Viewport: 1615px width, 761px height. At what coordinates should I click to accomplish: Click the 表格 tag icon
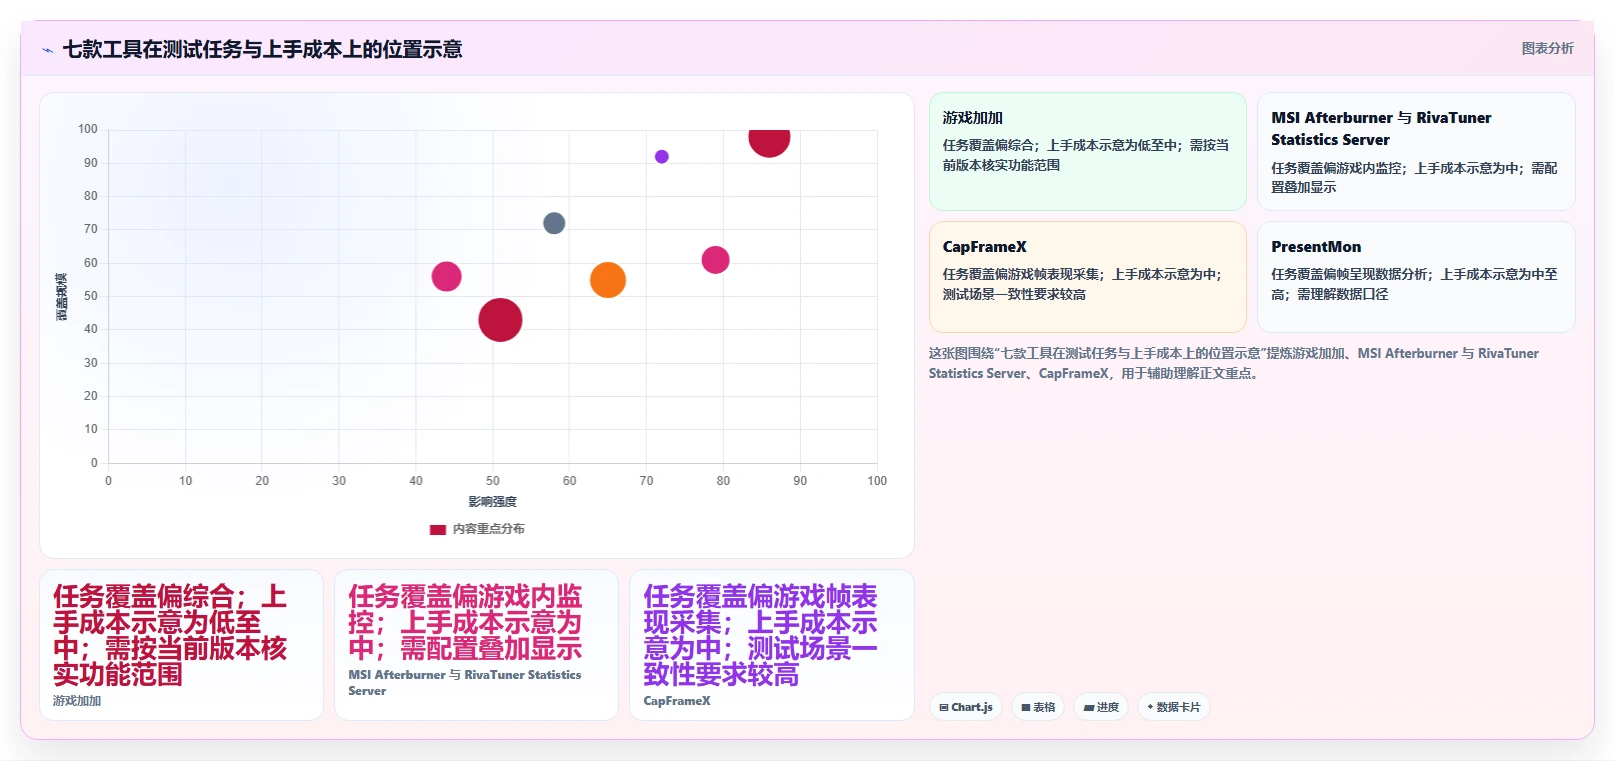click(1026, 707)
